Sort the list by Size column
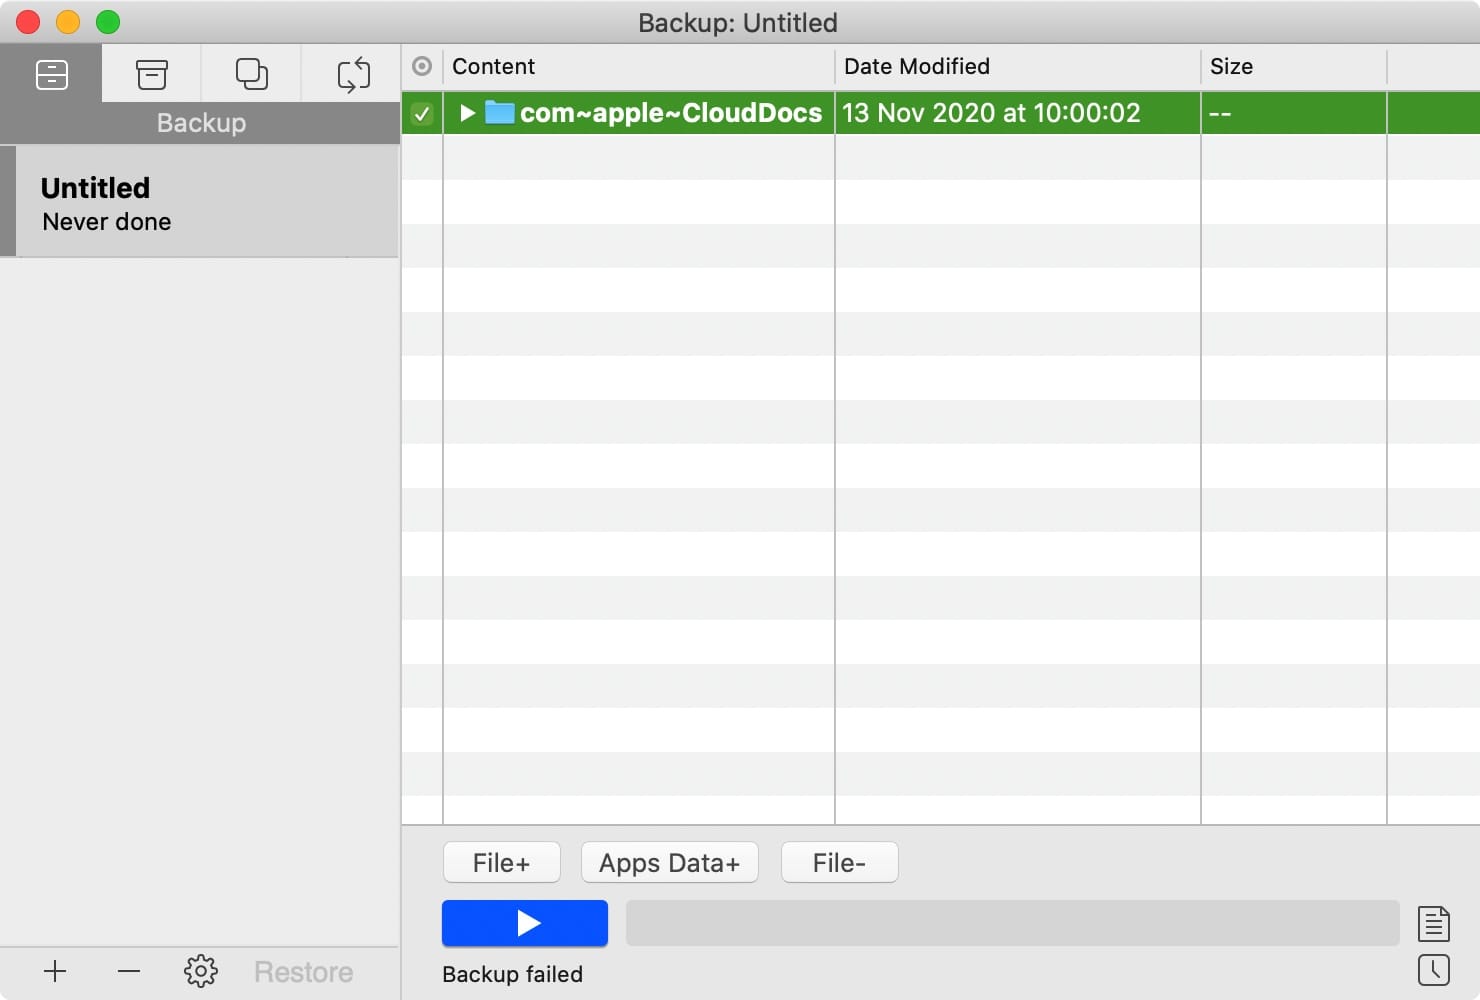 [x=1231, y=66]
